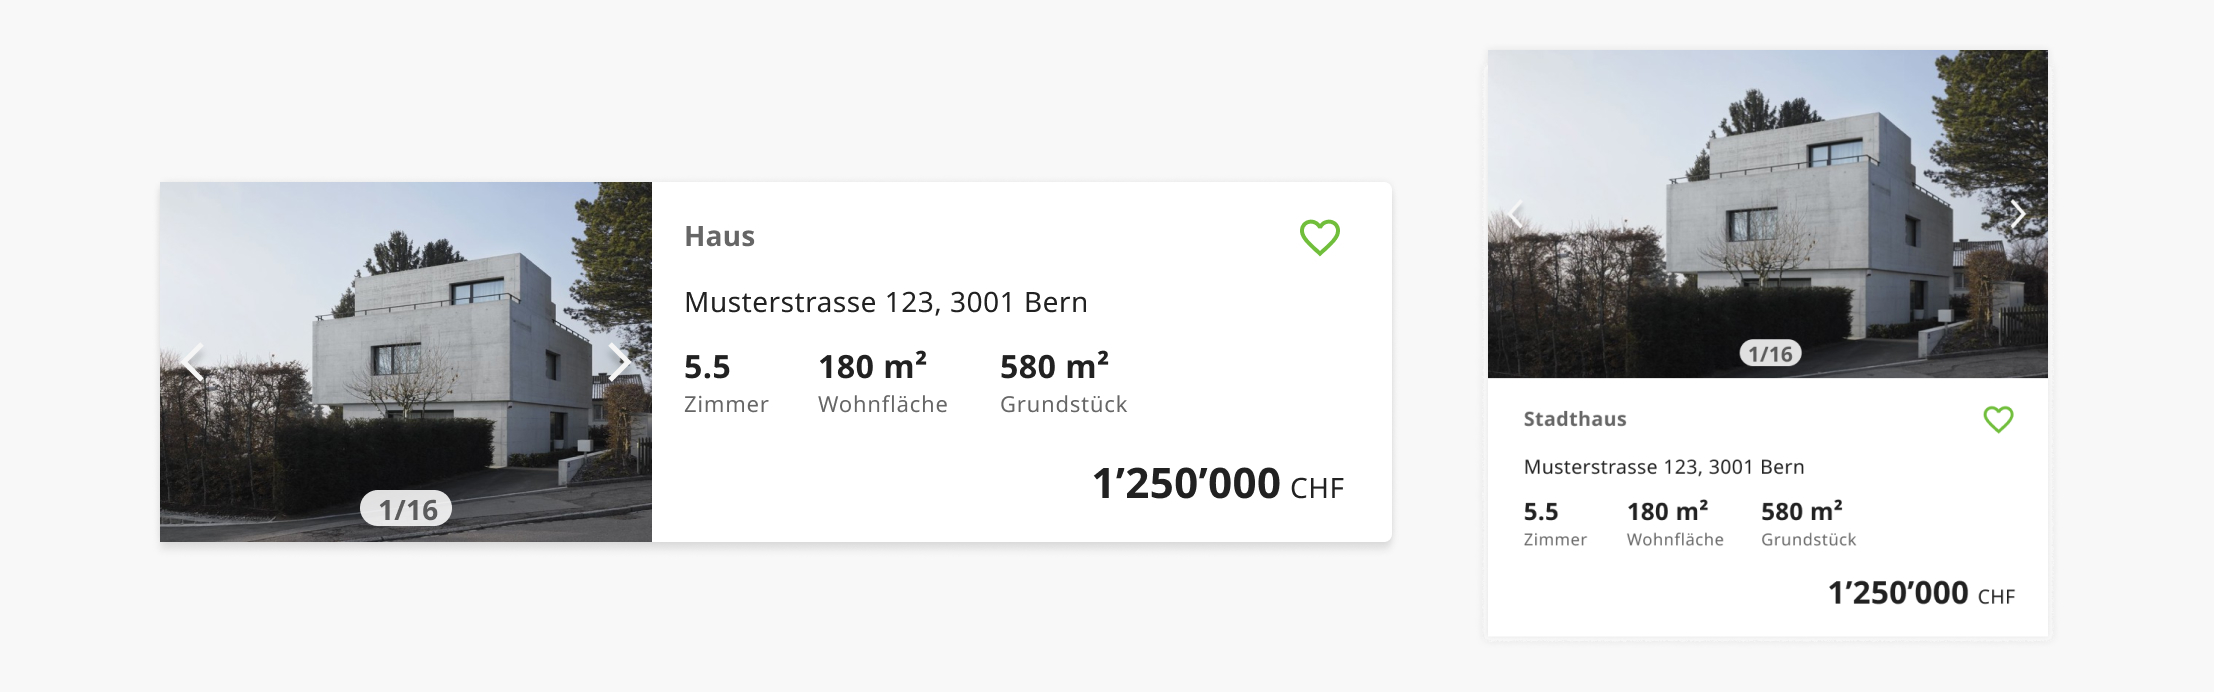Show previous photo on Haus card
The image size is (2214, 692).
pos(194,361)
